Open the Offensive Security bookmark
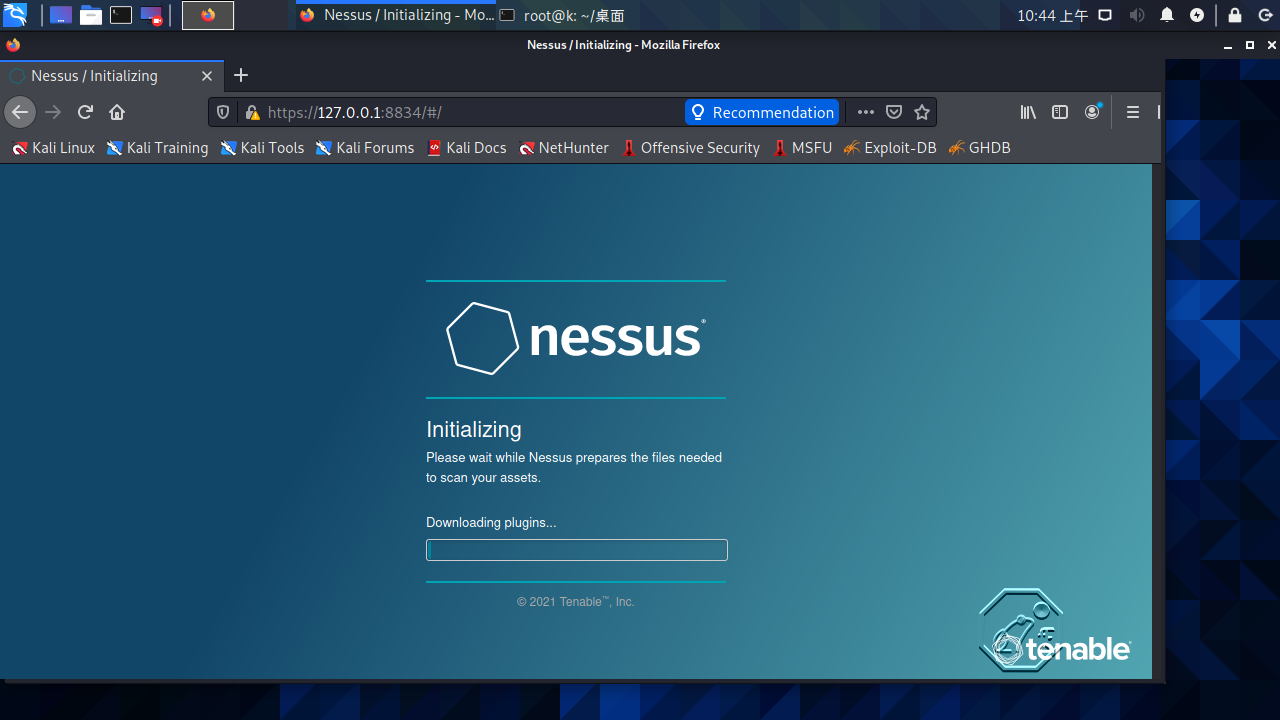 pos(690,148)
